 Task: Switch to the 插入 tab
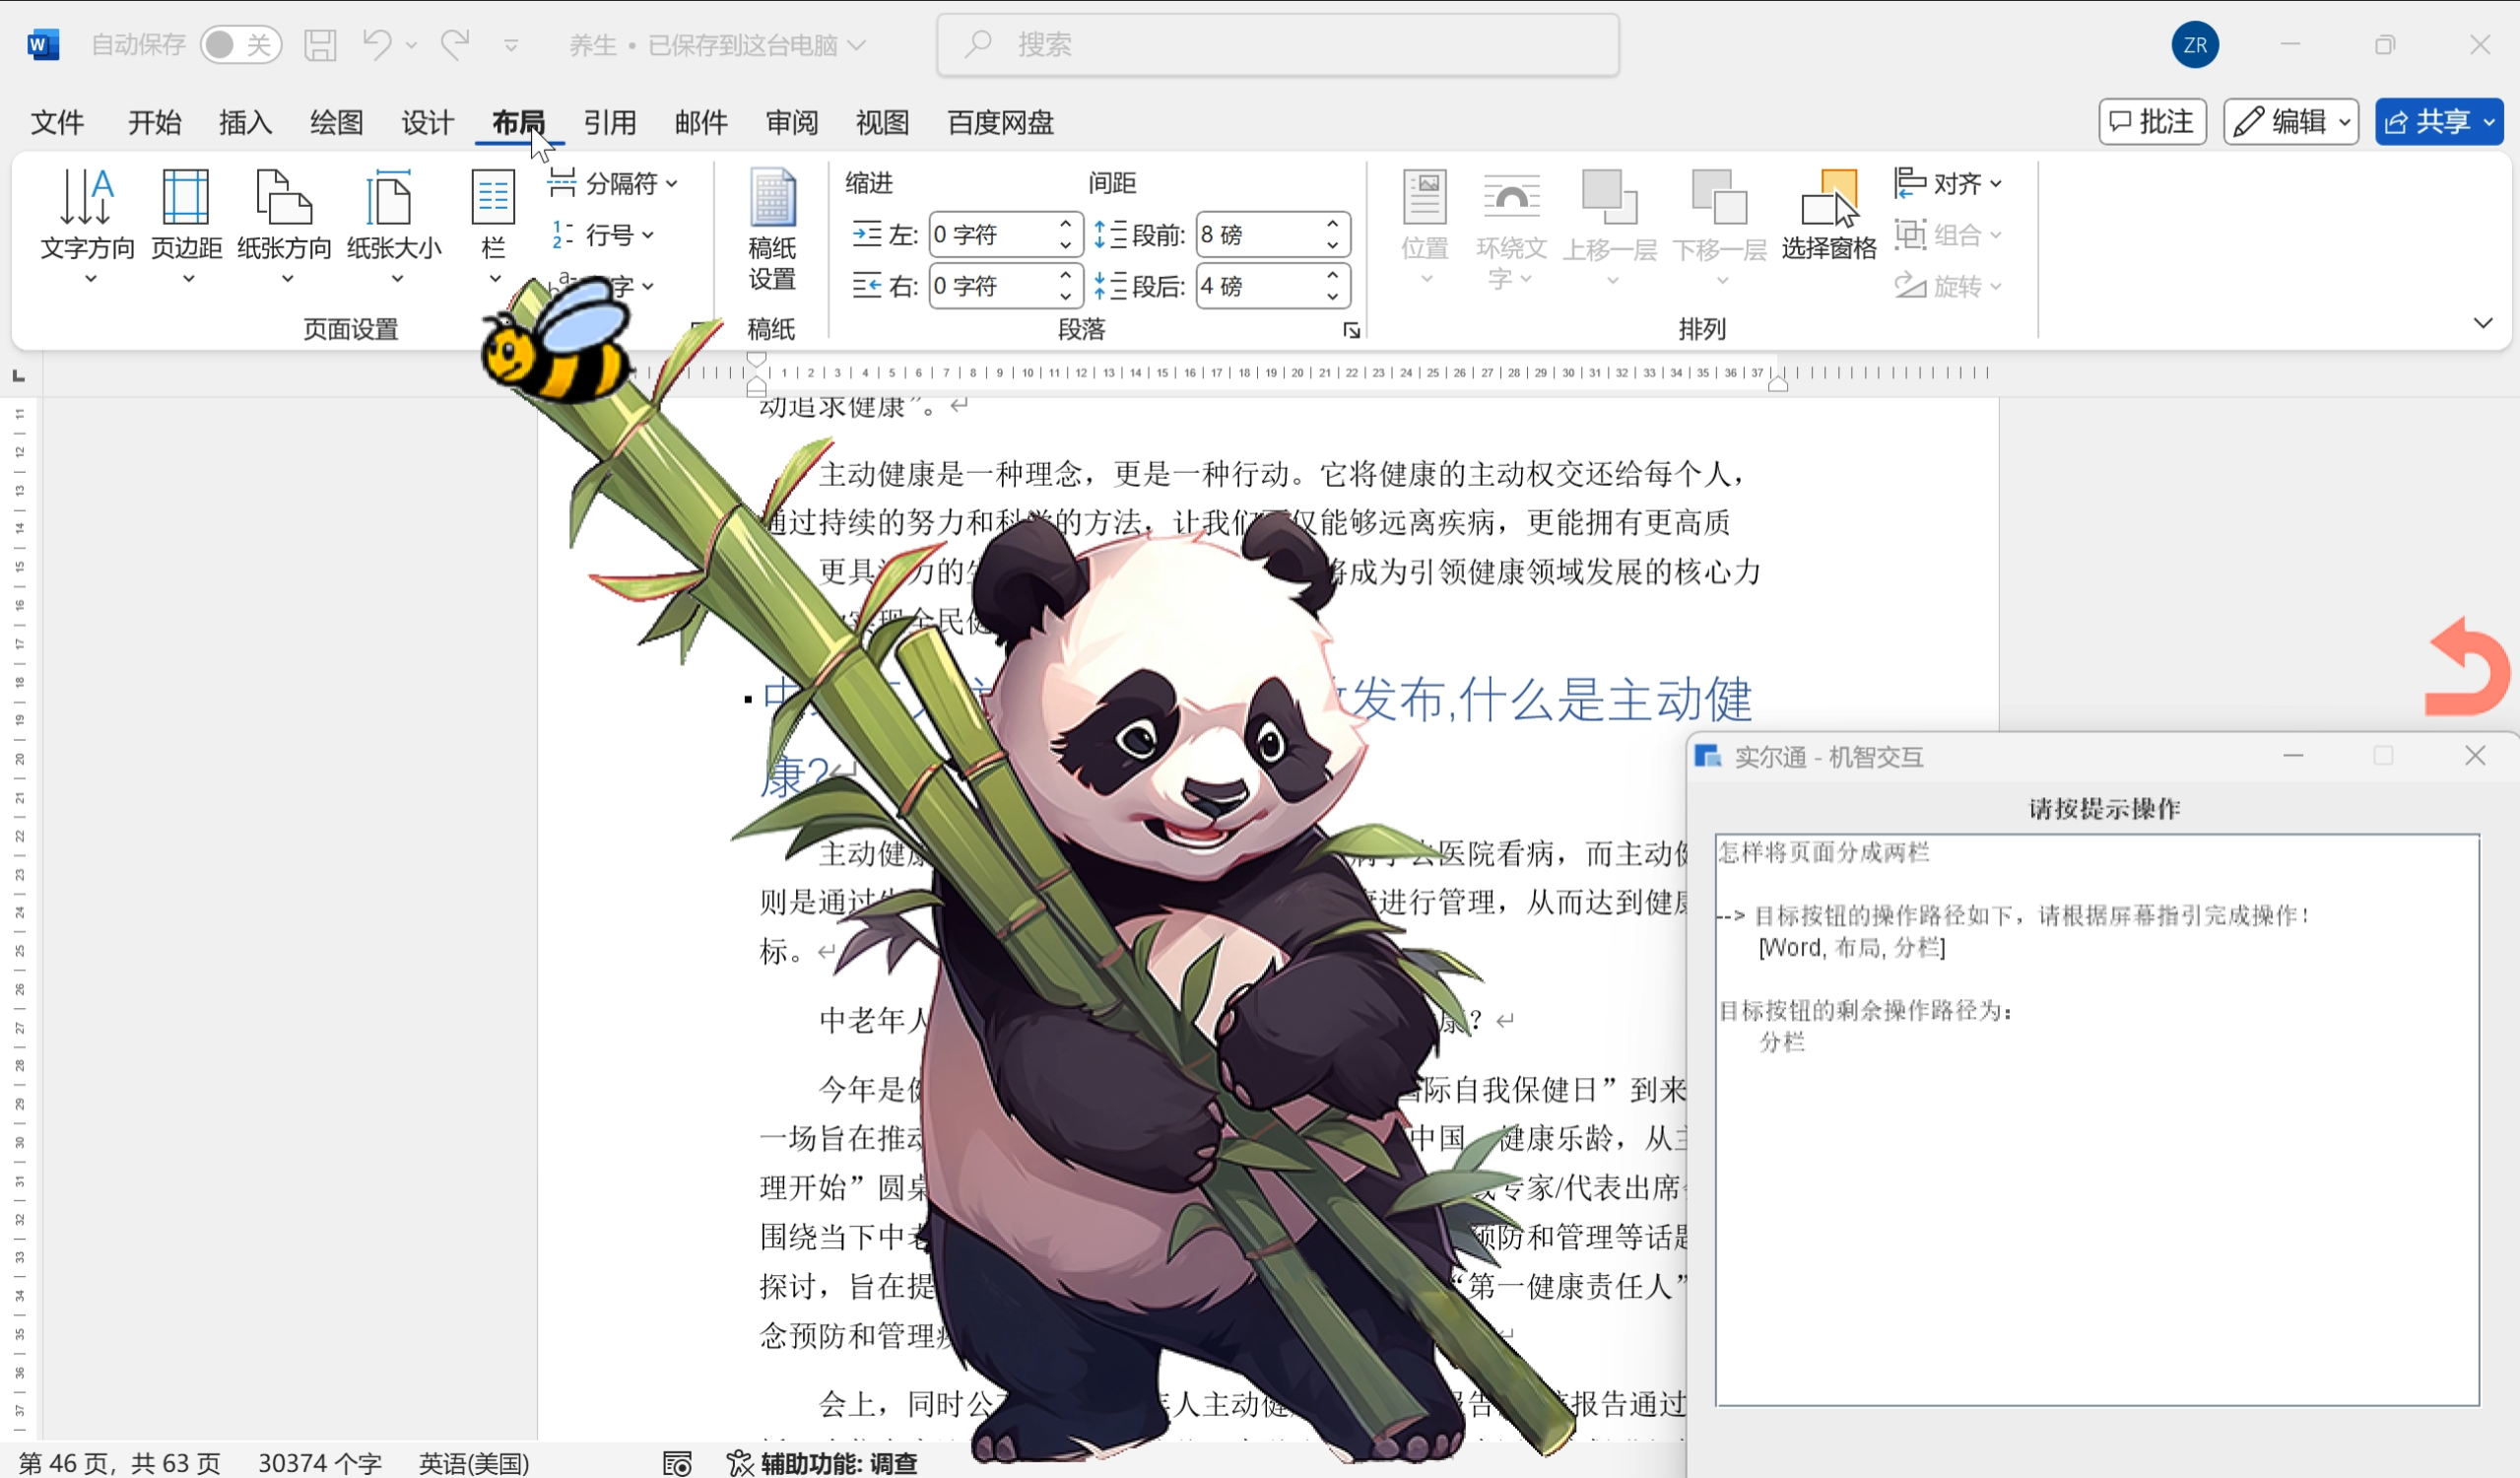tap(245, 122)
